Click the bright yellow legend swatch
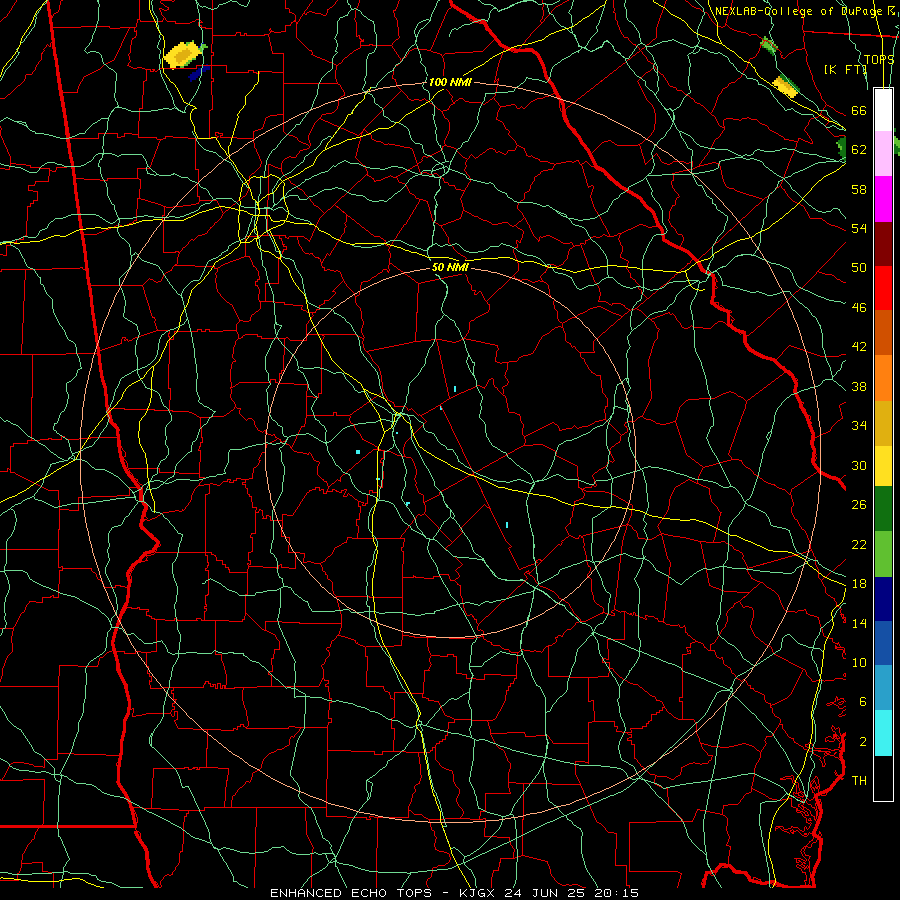 click(x=883, y=465)
